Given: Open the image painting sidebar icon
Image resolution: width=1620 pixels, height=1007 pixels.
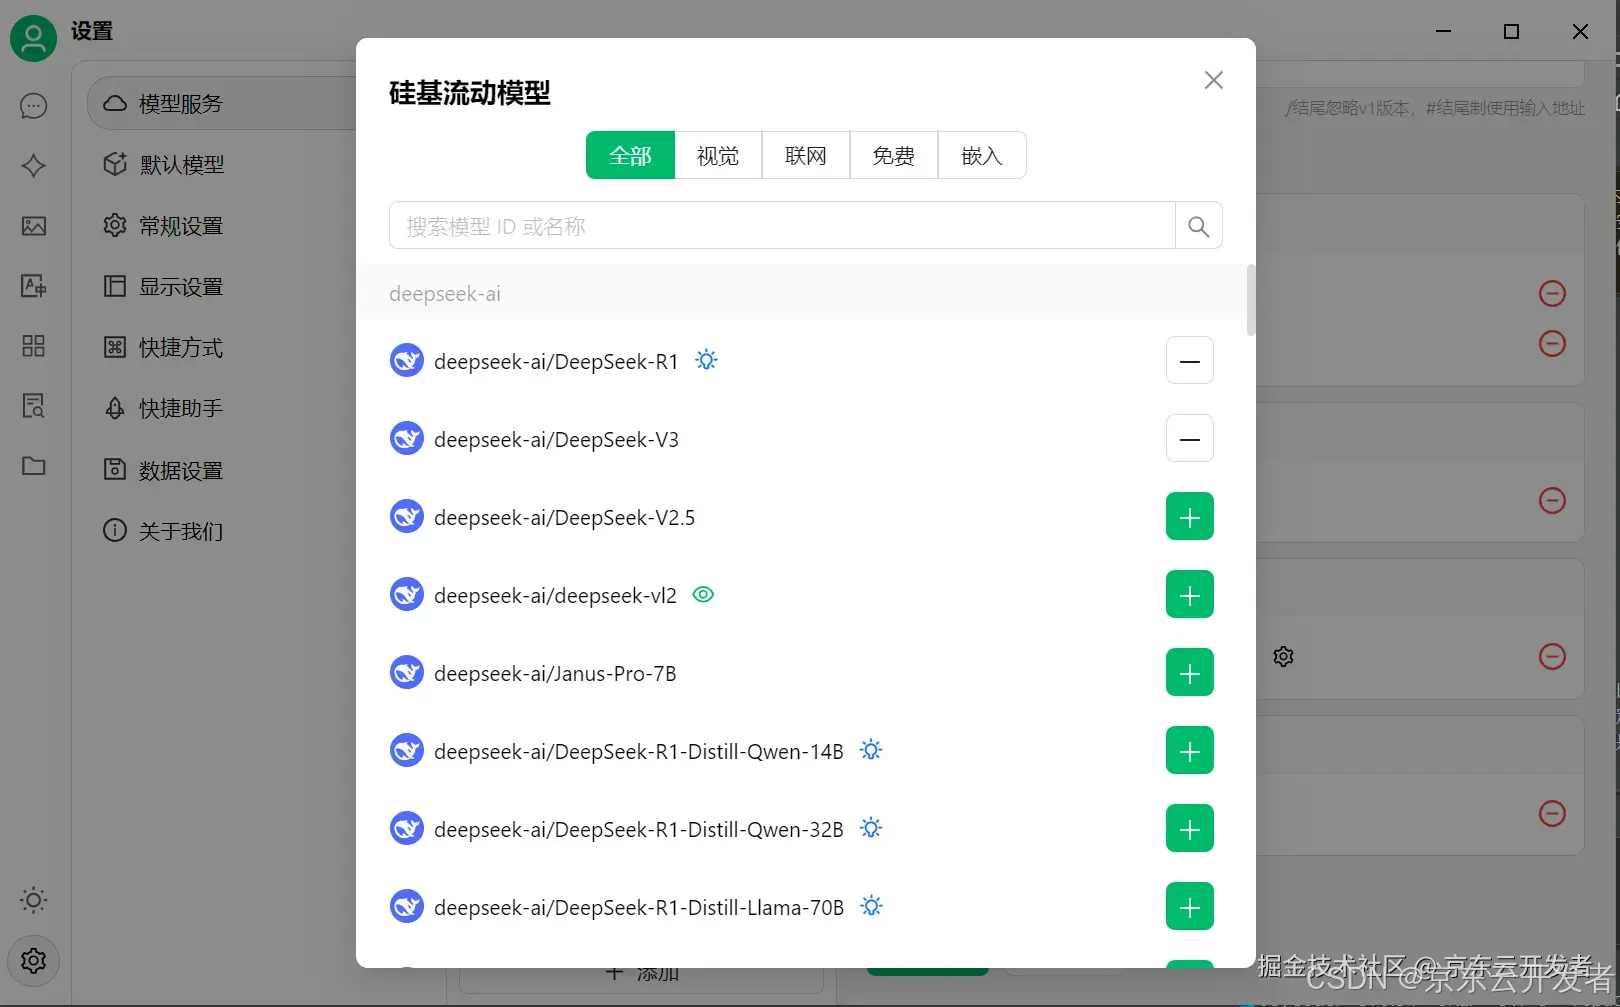Looking at the screenshot, I should point(33,226).
